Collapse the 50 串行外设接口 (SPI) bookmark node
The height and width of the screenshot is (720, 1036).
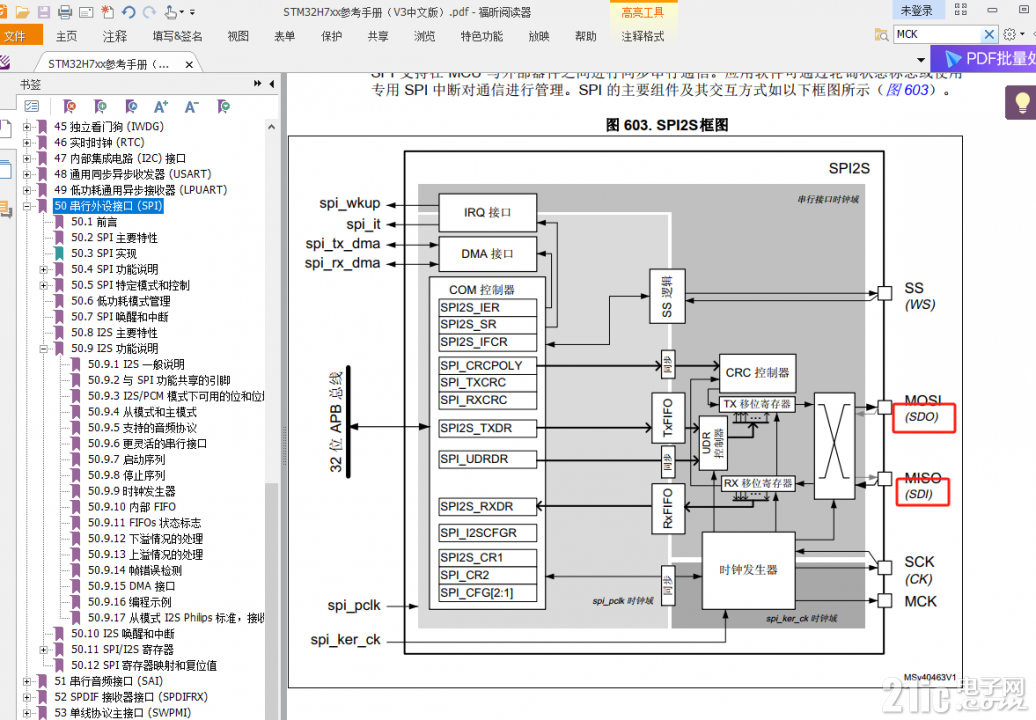coord(27,206)
